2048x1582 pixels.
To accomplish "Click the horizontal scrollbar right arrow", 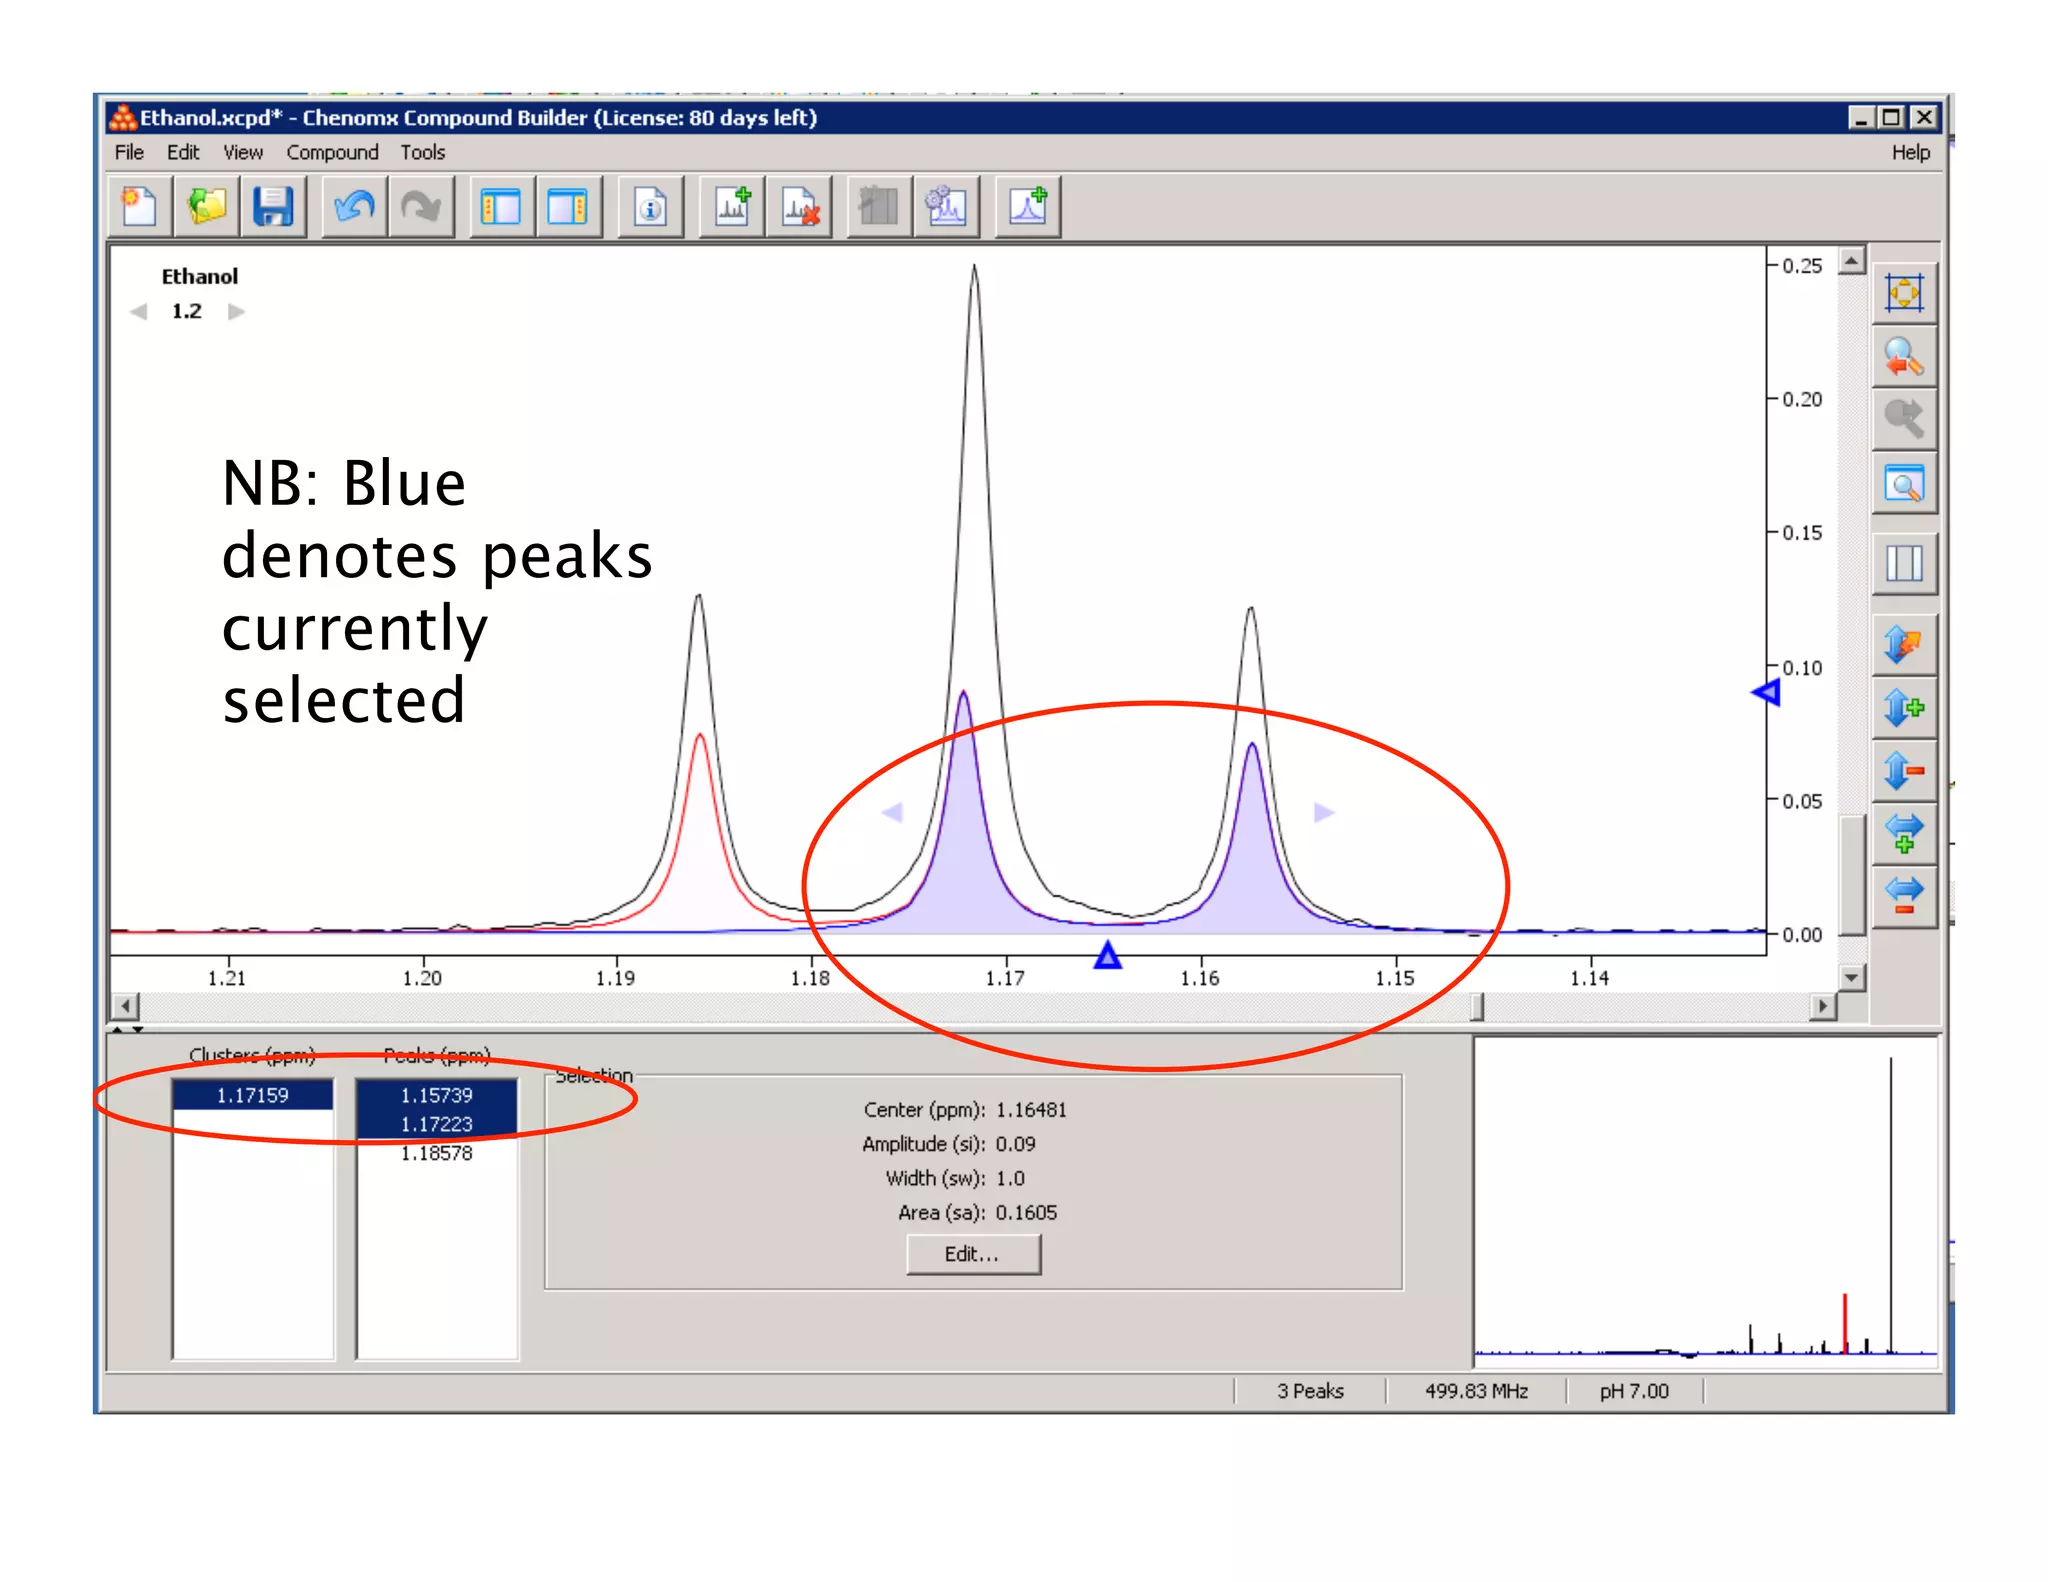I will click(x=1824, y=1005).
